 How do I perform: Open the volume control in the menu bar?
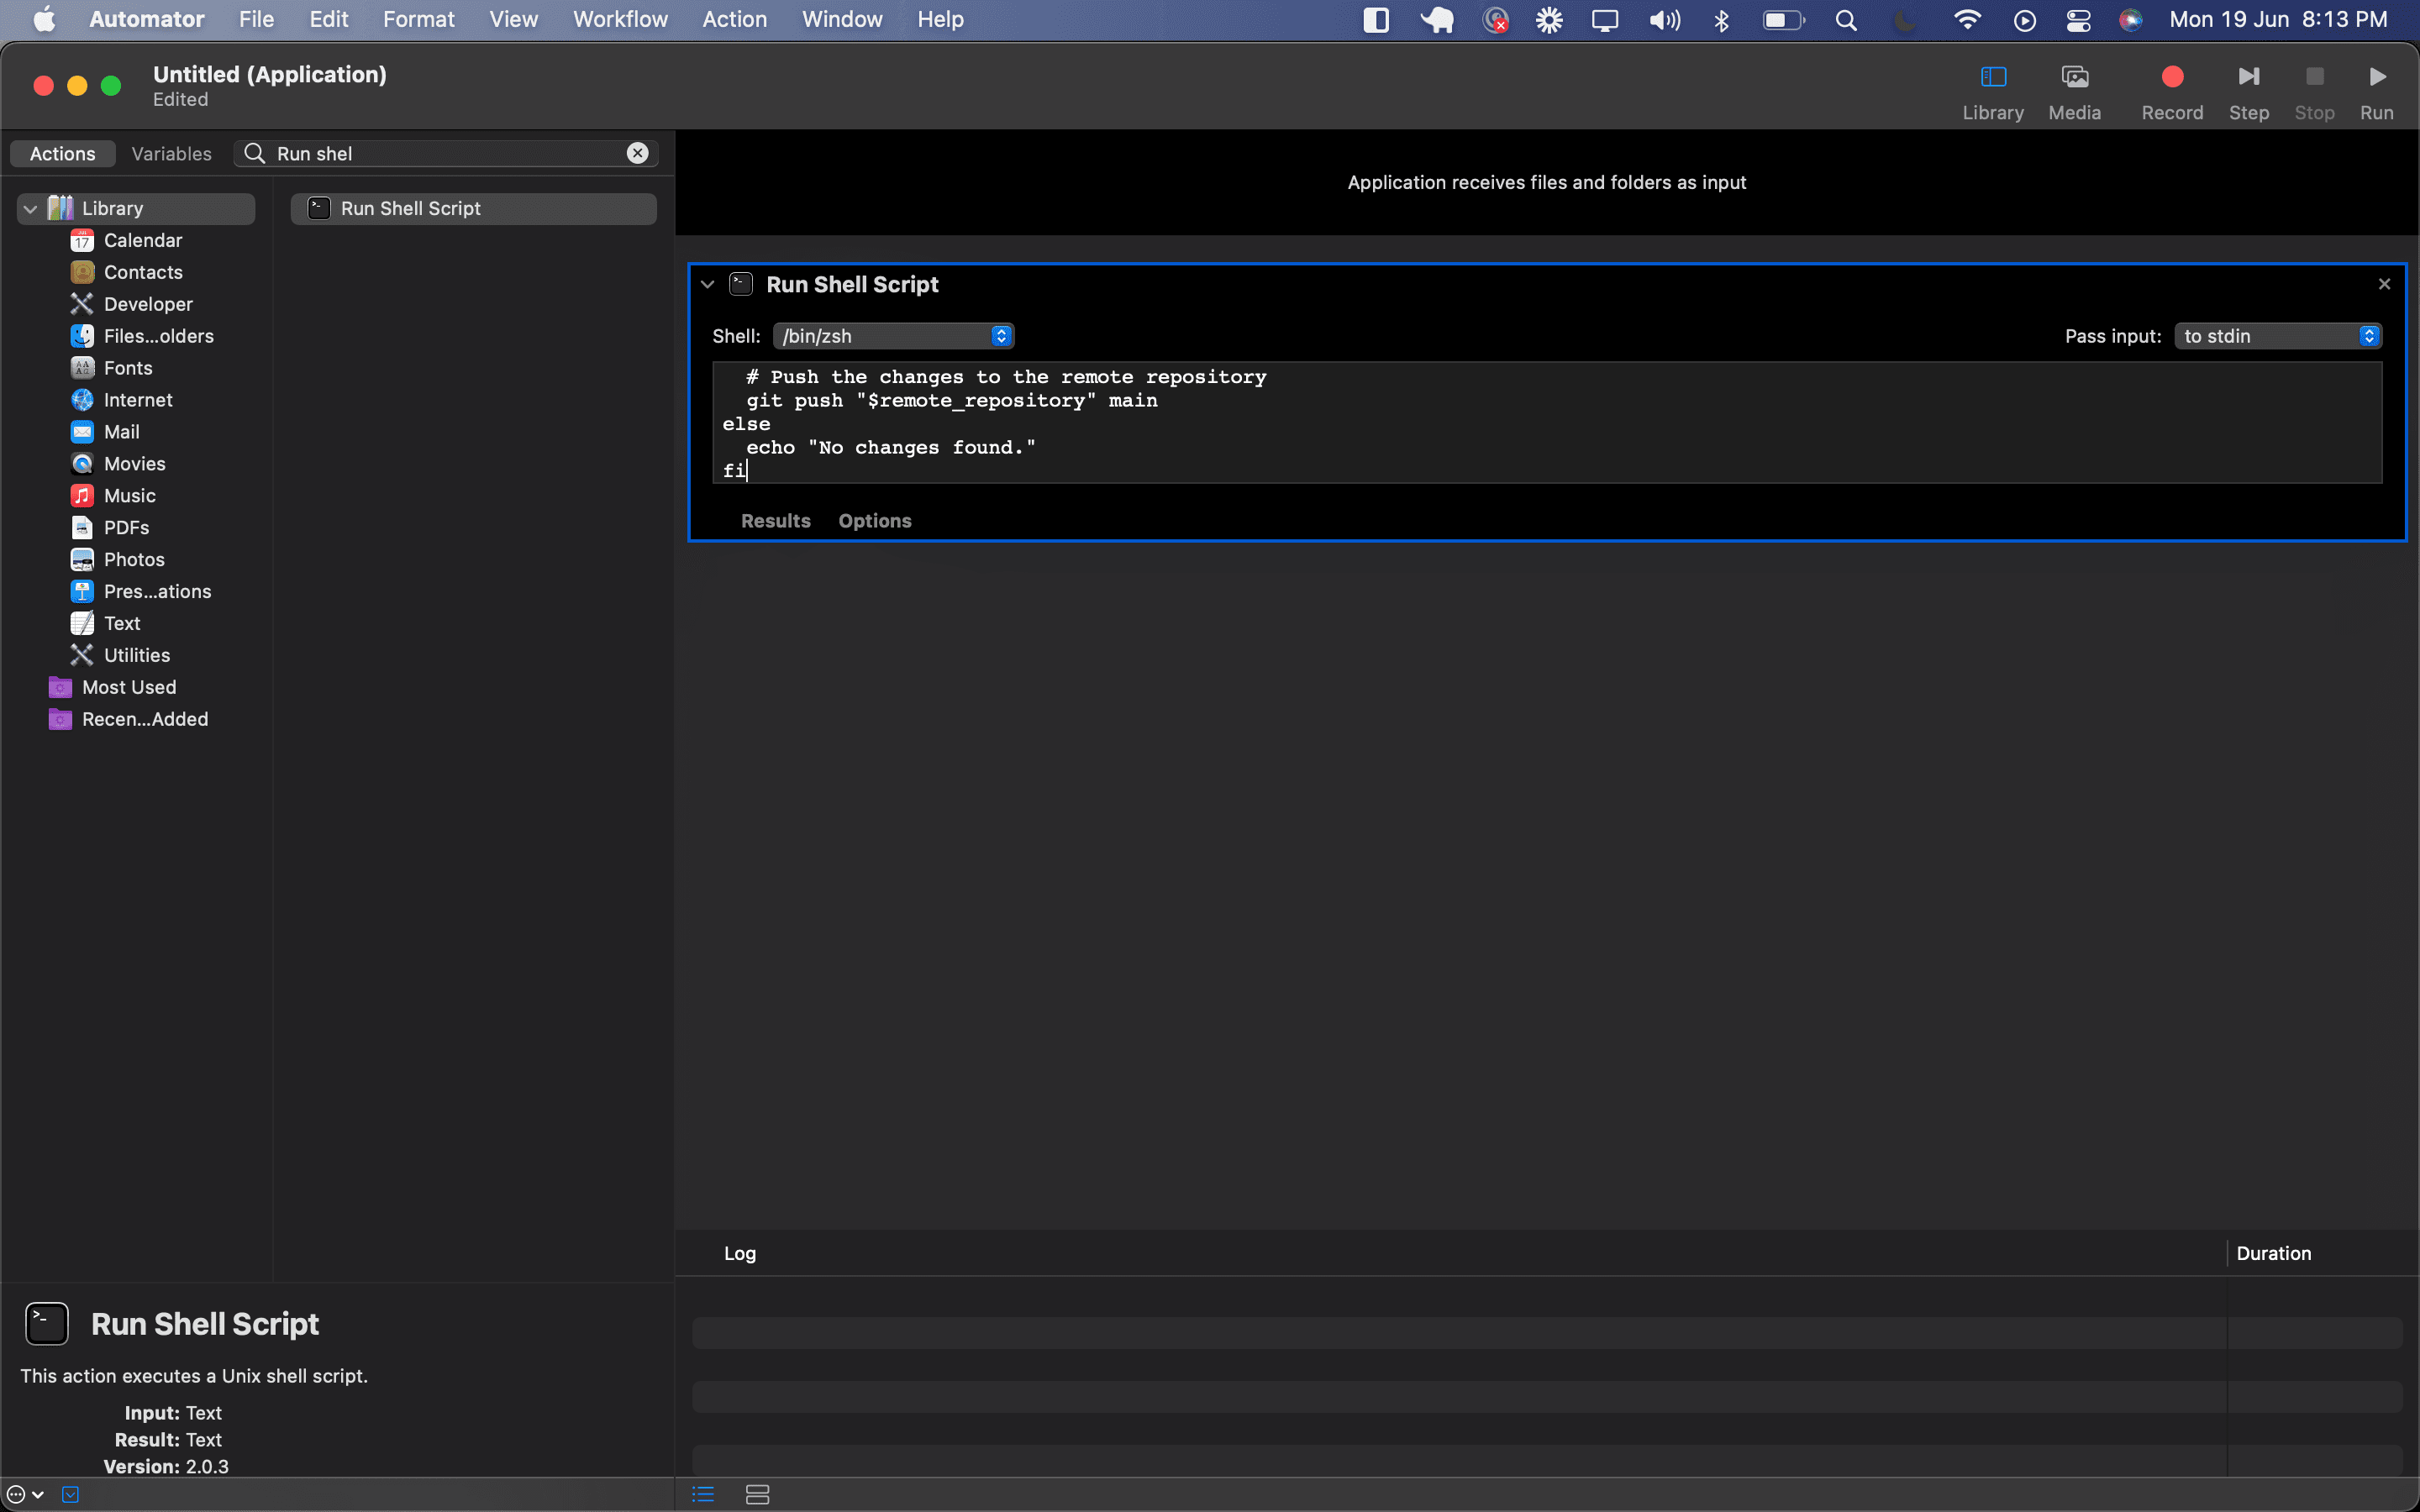point(1664,20)
